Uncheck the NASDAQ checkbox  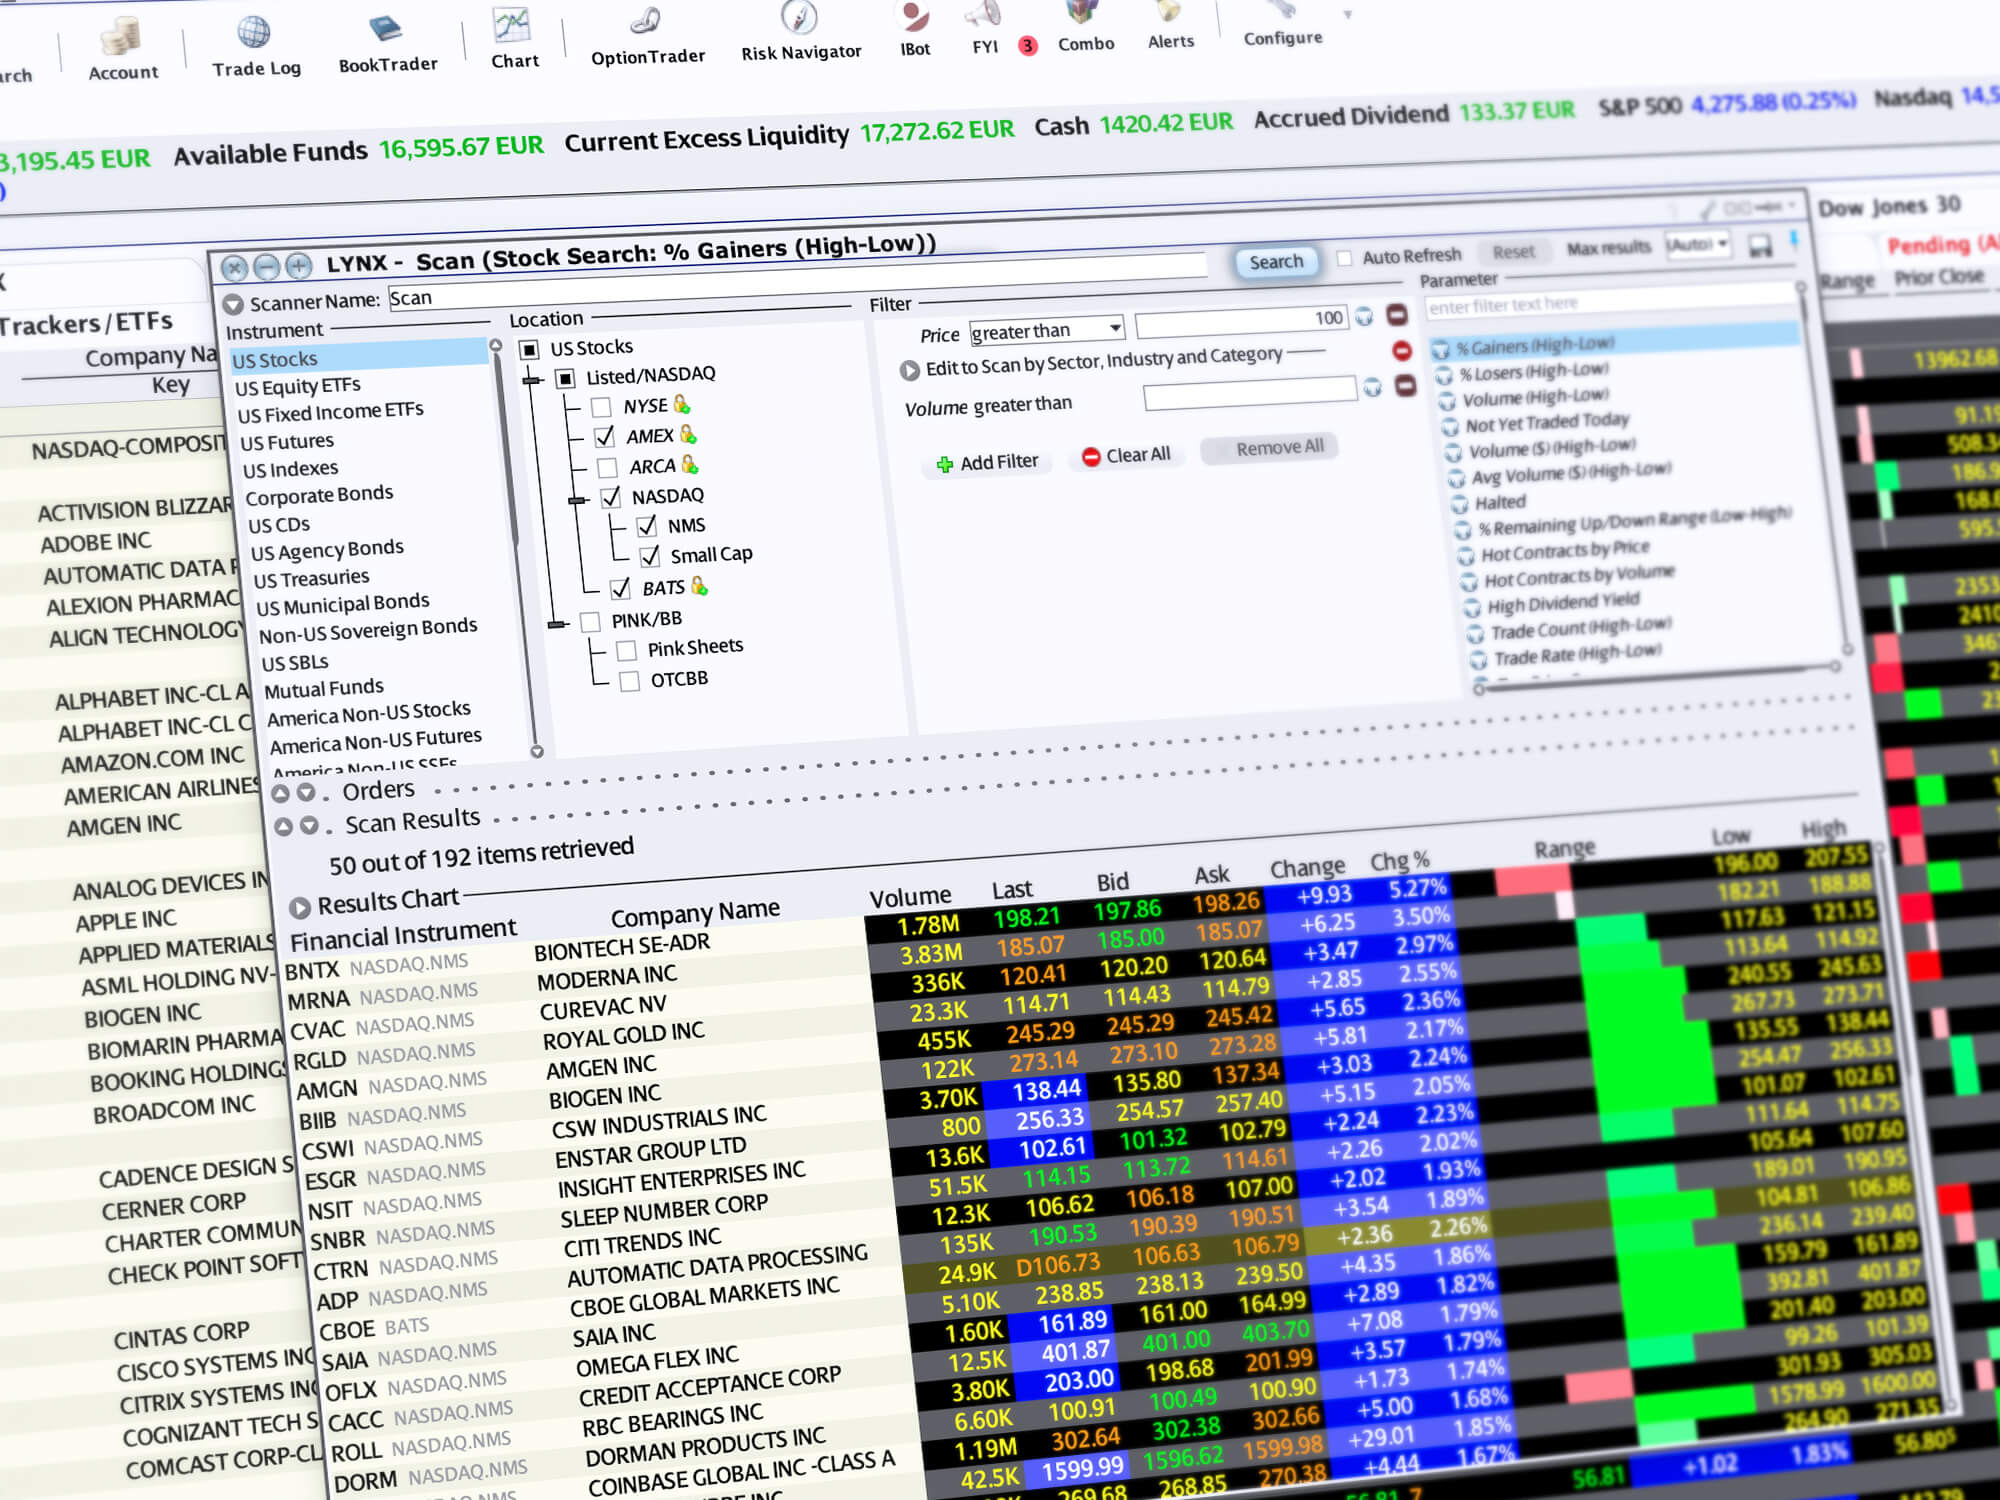point(610,497)
